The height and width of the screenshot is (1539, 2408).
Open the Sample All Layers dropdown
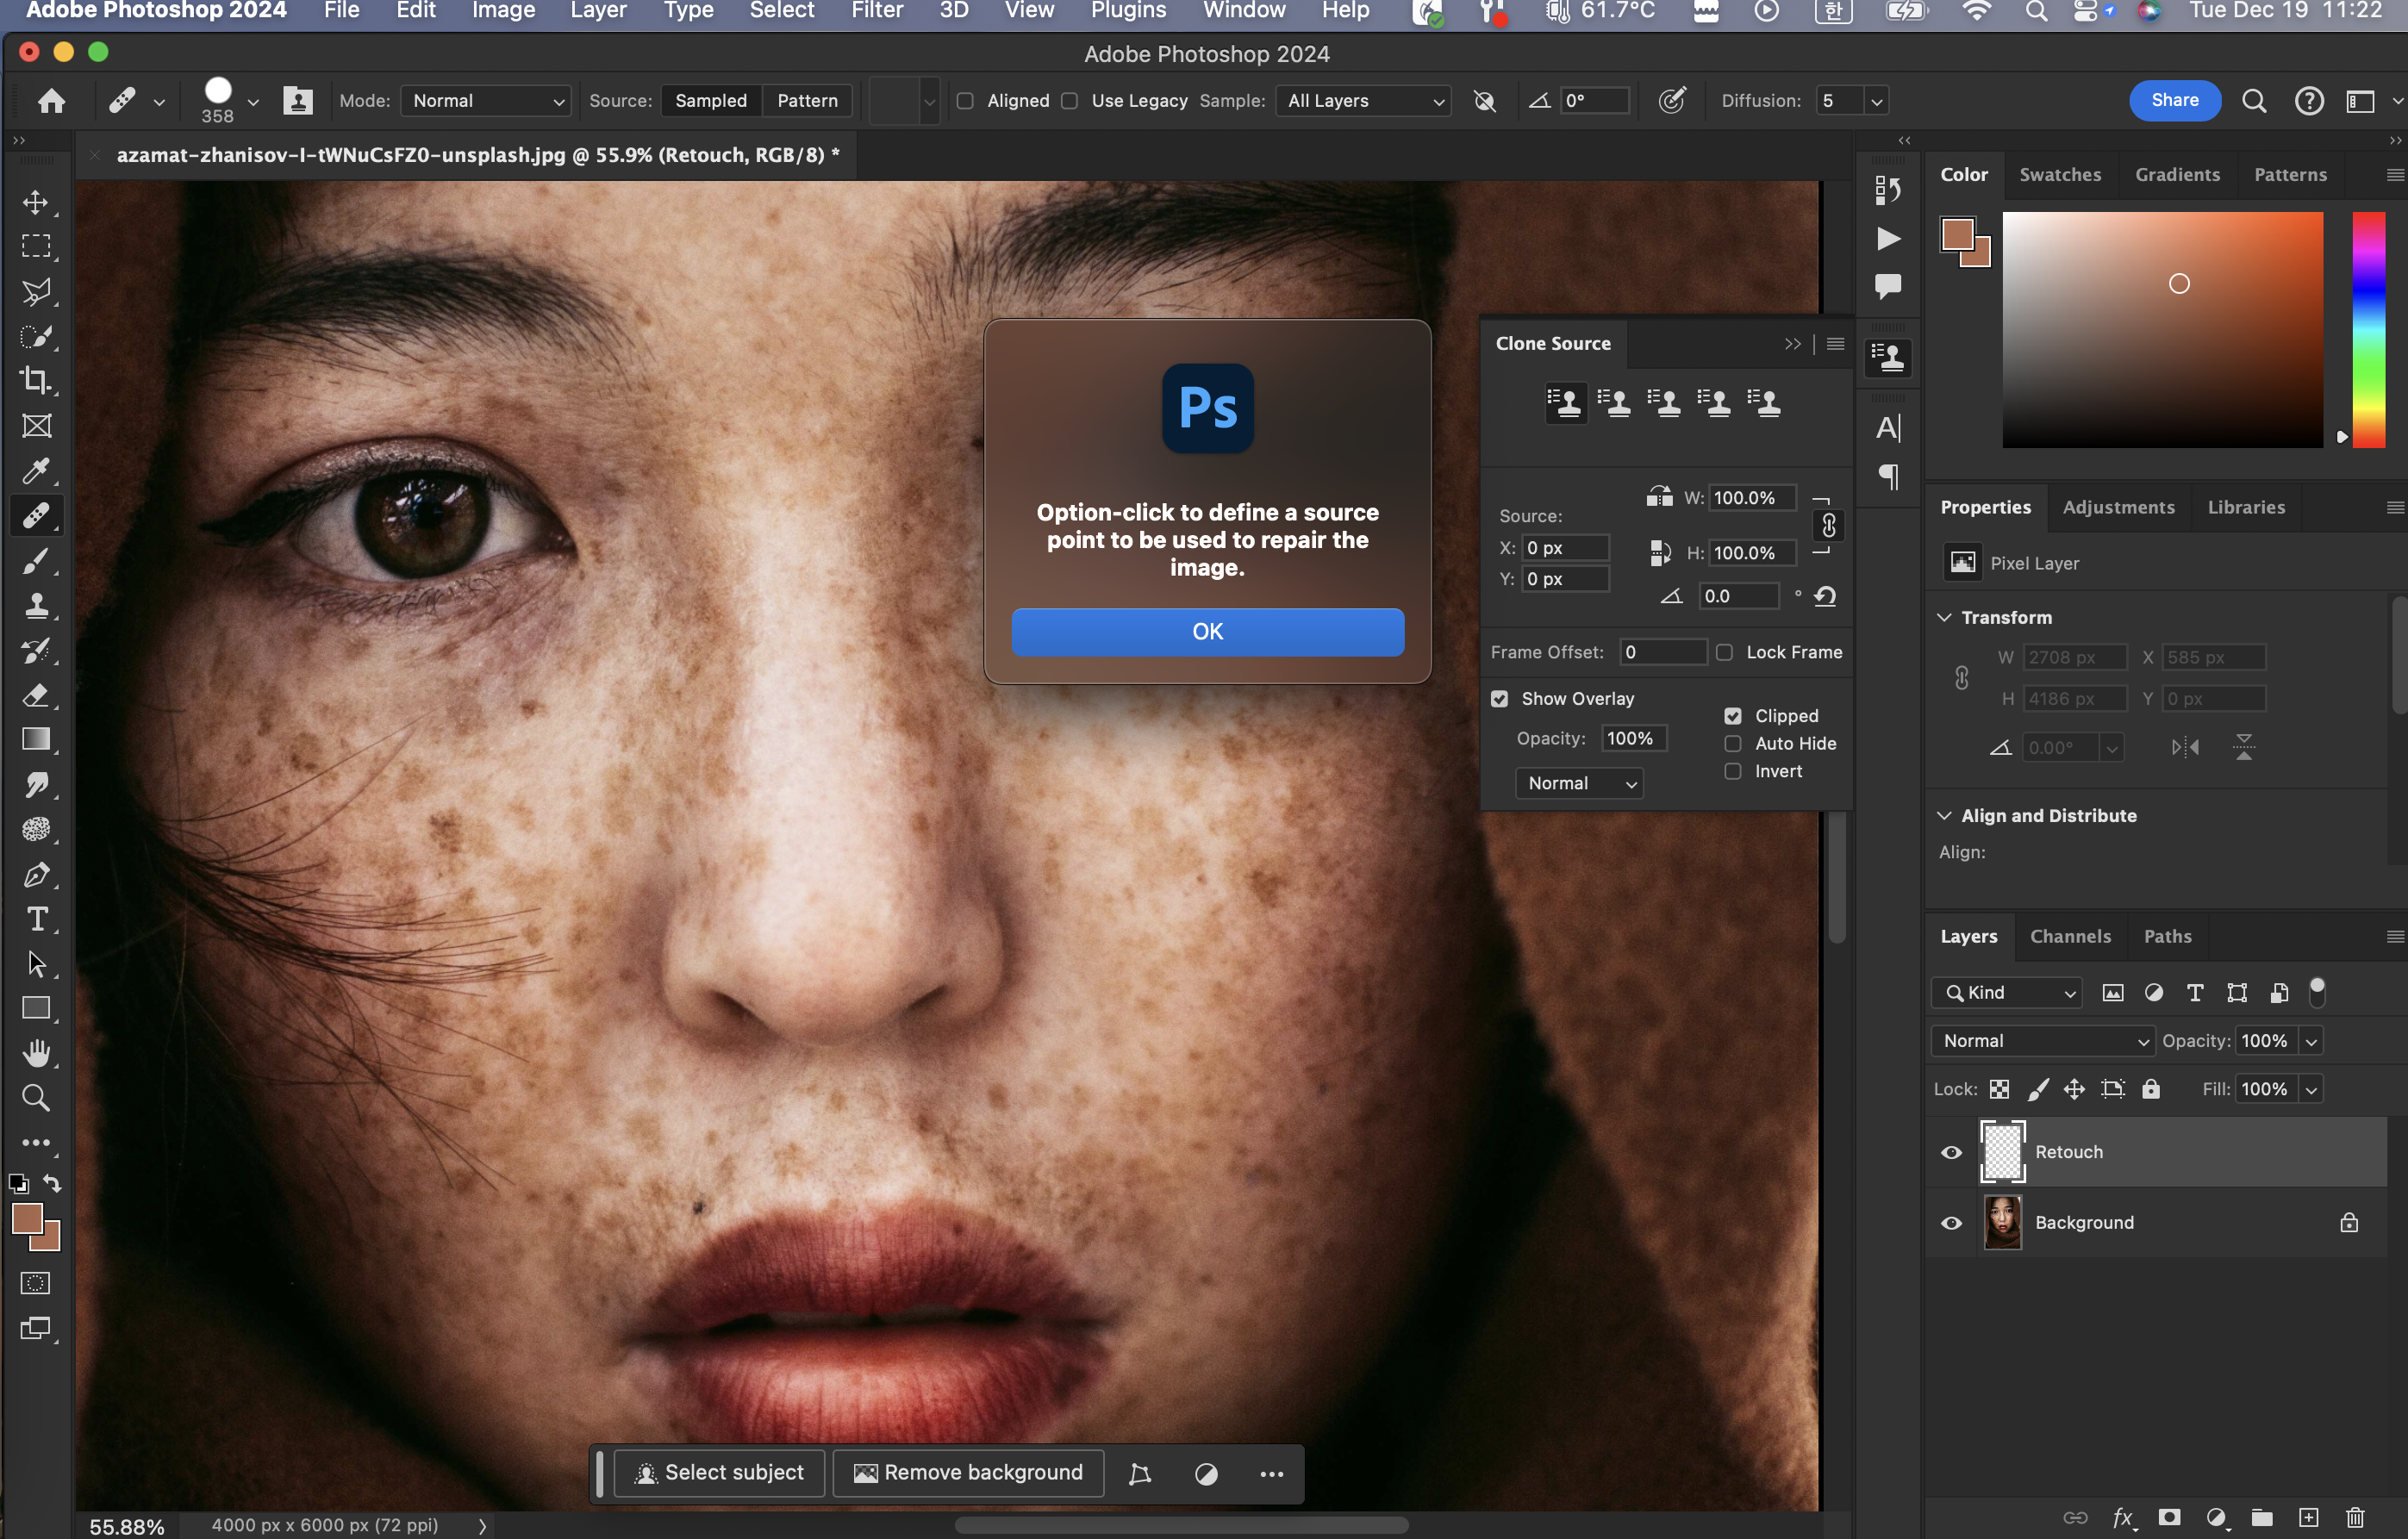click(1364, 101)
